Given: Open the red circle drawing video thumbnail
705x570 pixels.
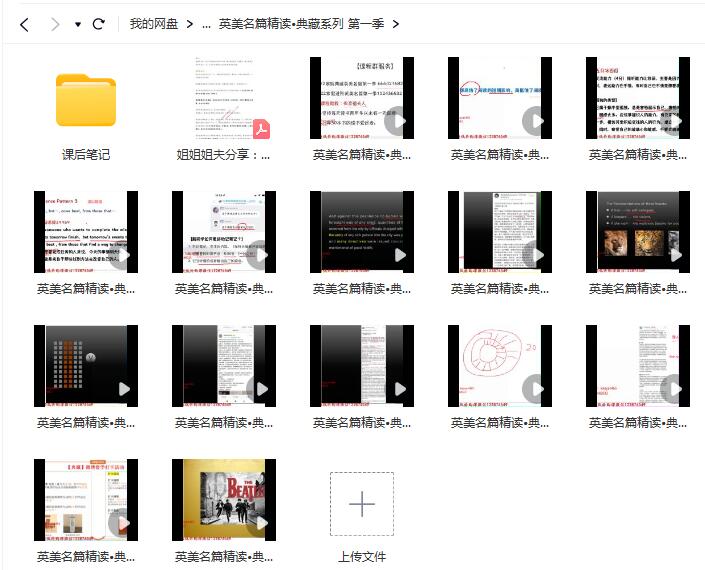Looking at the screenshot, I should [x=500, y=366].
